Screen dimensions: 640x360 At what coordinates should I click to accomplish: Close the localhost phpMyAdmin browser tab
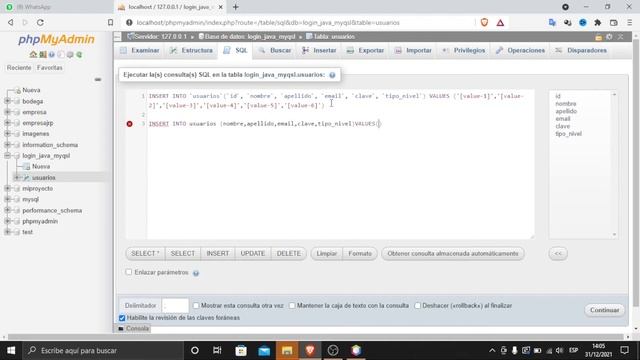[220, 7]
